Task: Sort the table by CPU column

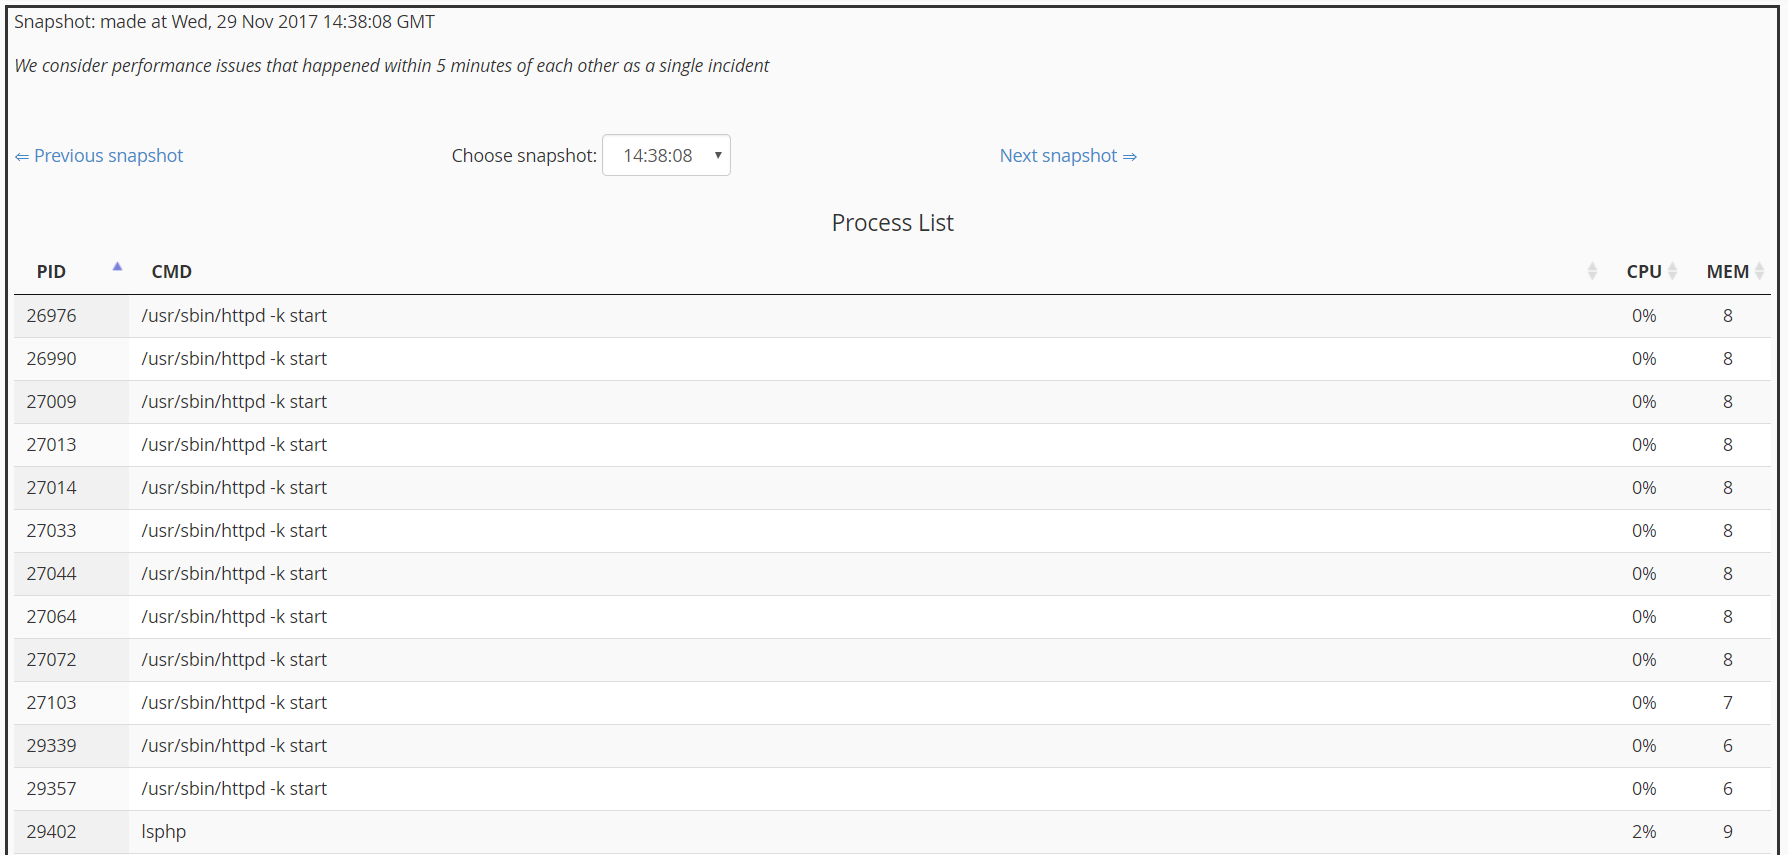Action: click(x=1671, y=271)
